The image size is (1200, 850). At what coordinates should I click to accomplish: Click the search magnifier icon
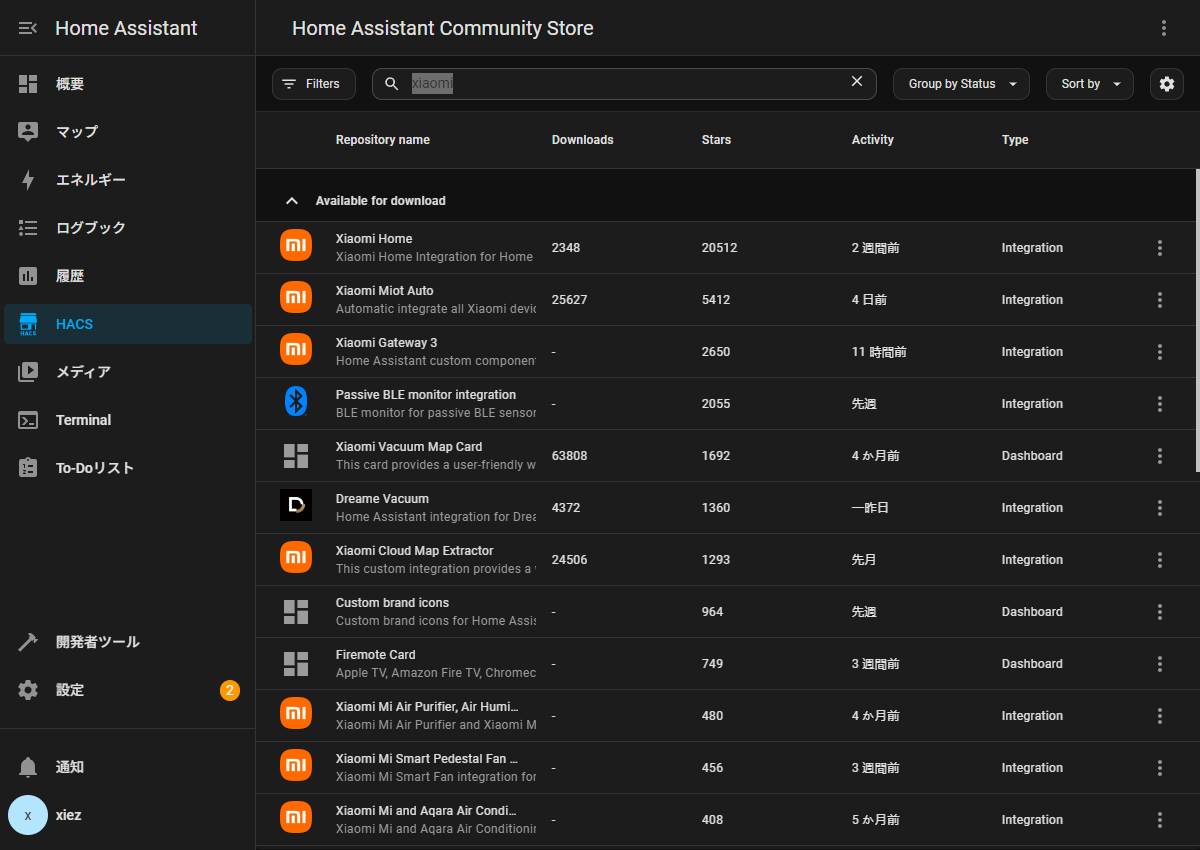[392, 84]
